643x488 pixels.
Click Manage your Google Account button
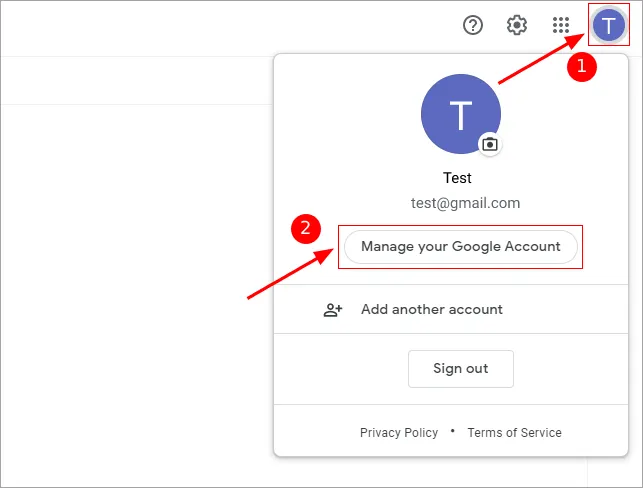(x=461, y=247)
